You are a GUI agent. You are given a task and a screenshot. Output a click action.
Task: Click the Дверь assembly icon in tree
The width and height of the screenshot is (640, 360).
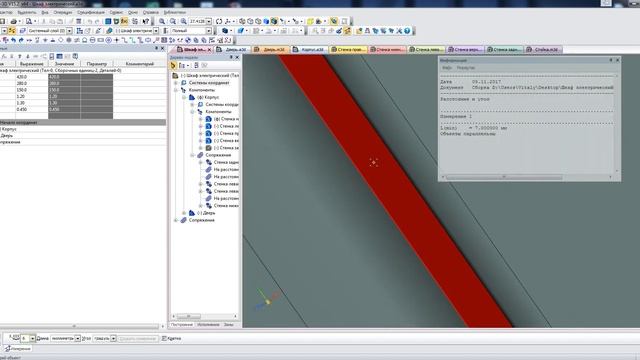tap(192, 213)
